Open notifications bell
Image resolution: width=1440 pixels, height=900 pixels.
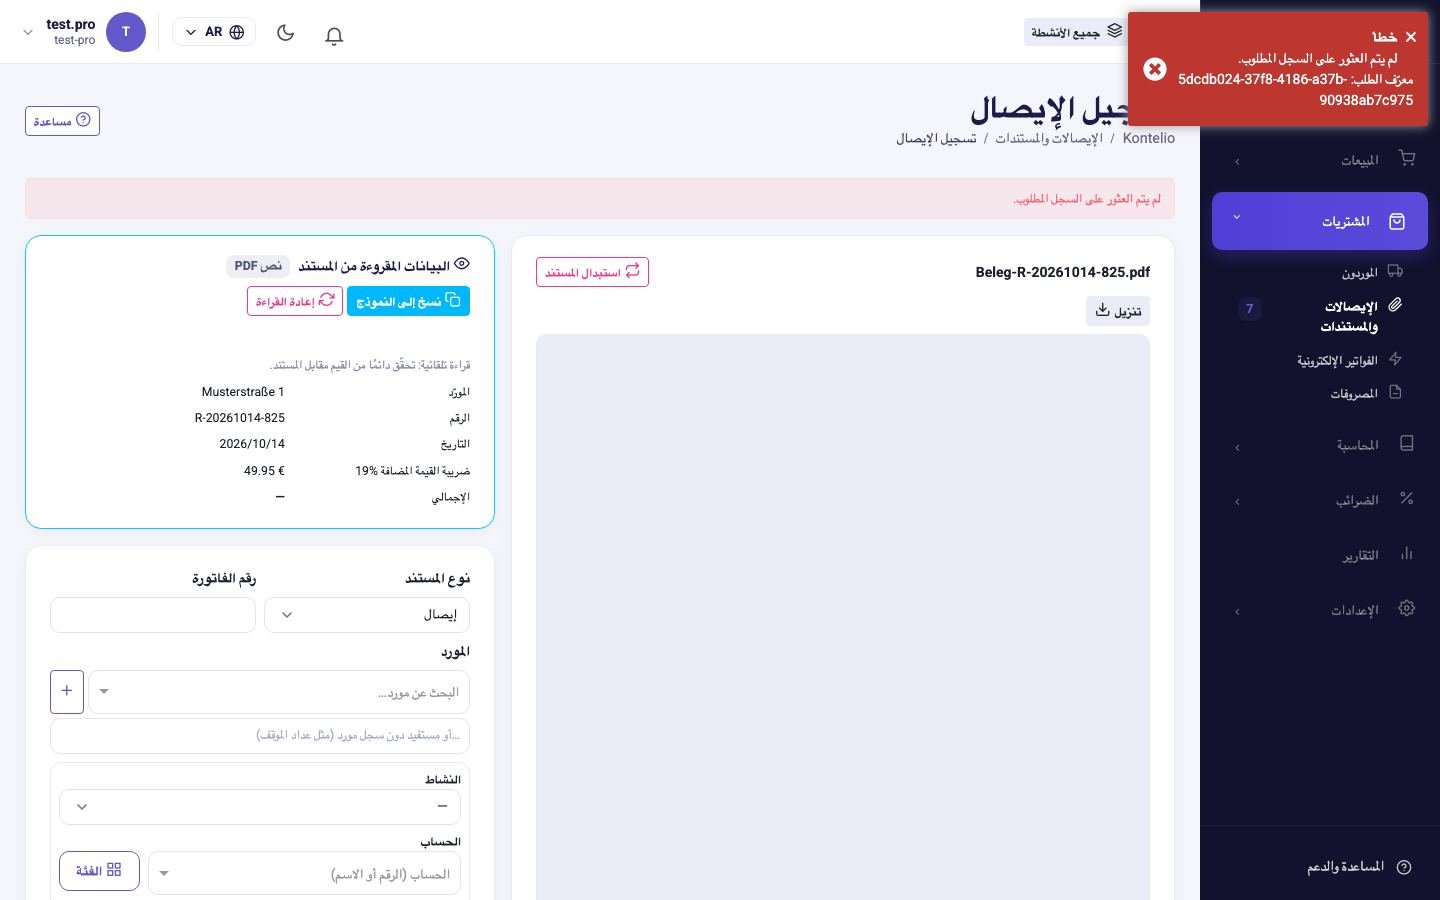click(x=335, y=35)
